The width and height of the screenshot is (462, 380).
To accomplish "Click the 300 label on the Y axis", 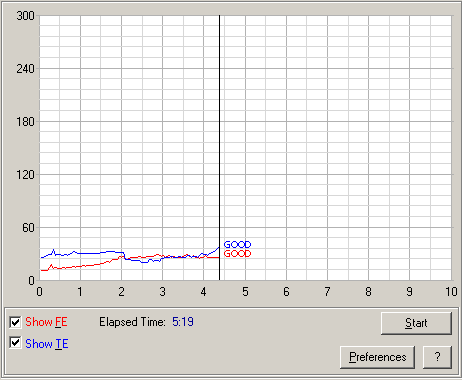I will click(25, 16).
